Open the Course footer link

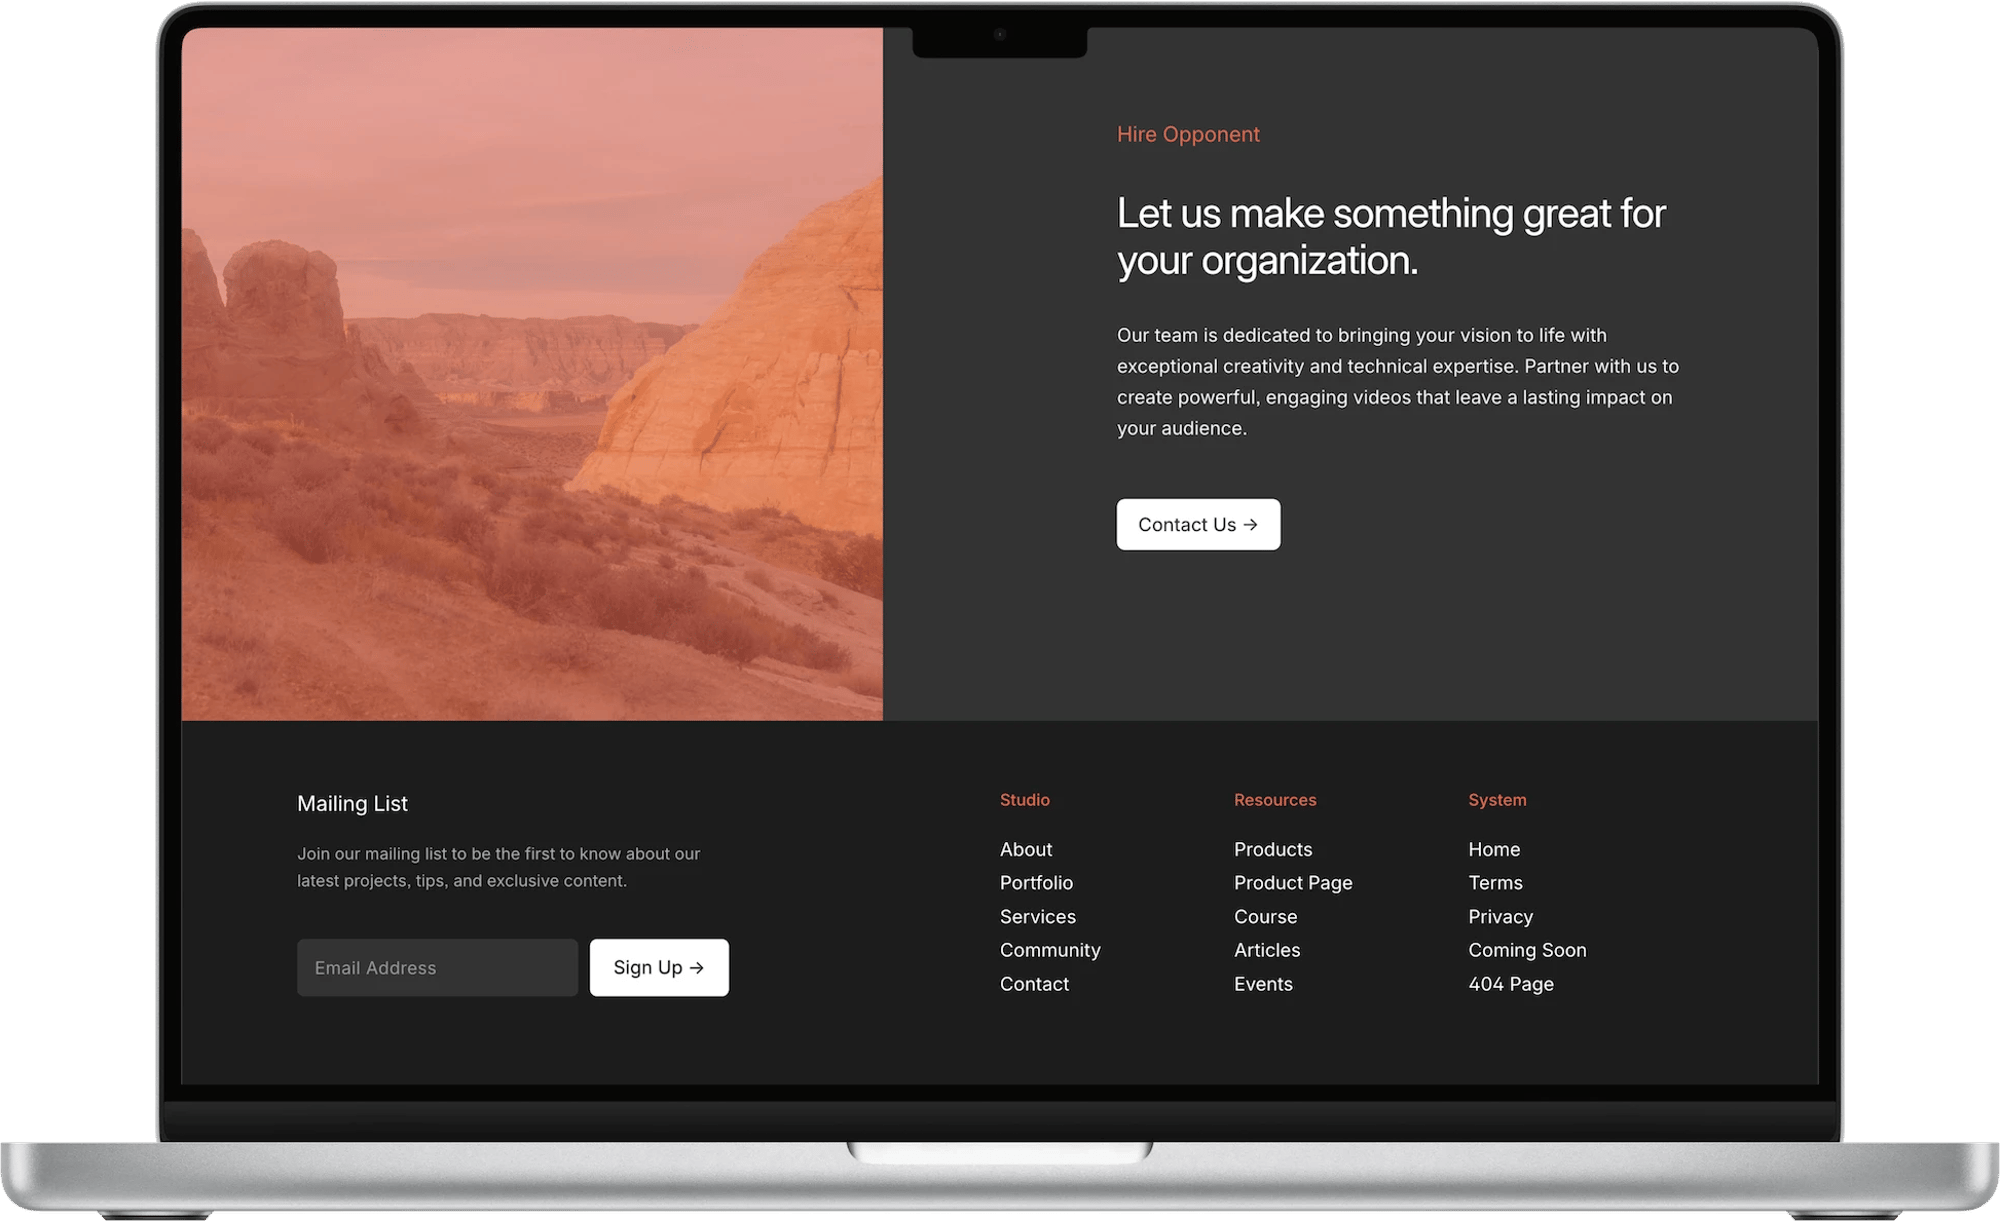pos(1265,916)
